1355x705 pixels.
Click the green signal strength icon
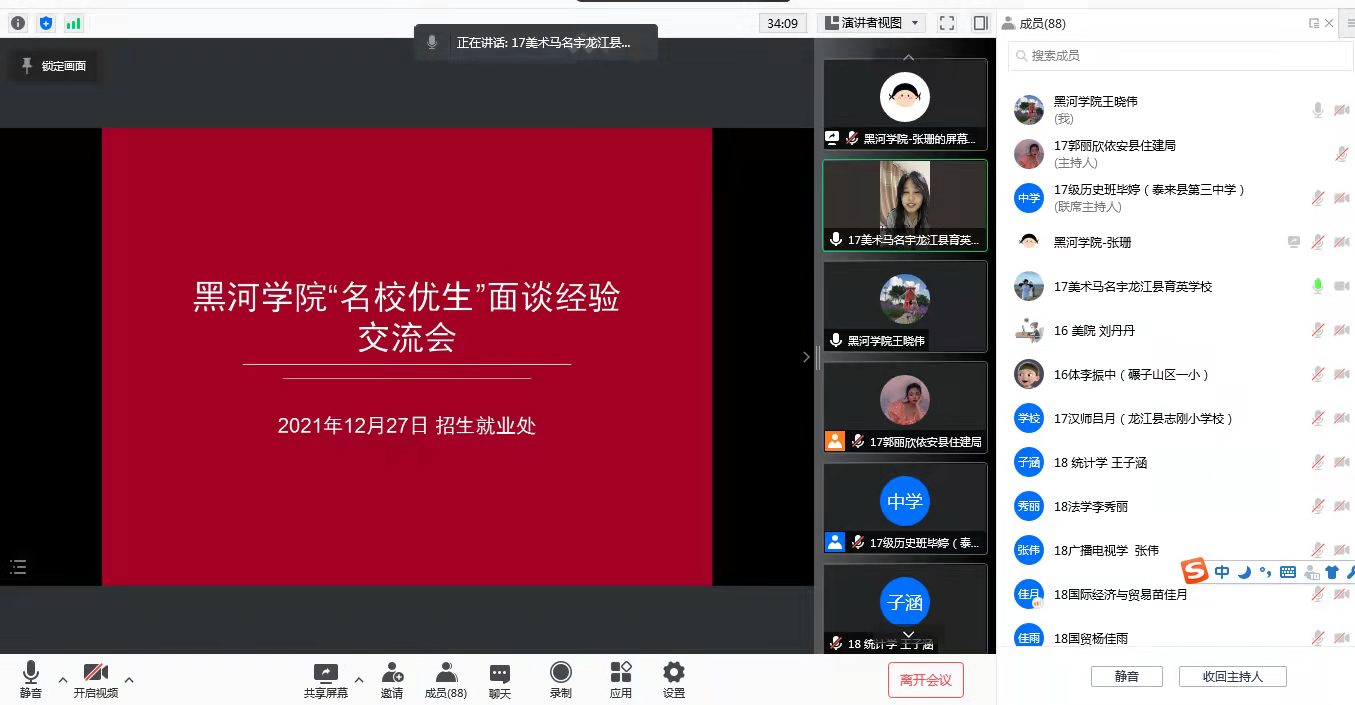point(74,23)
